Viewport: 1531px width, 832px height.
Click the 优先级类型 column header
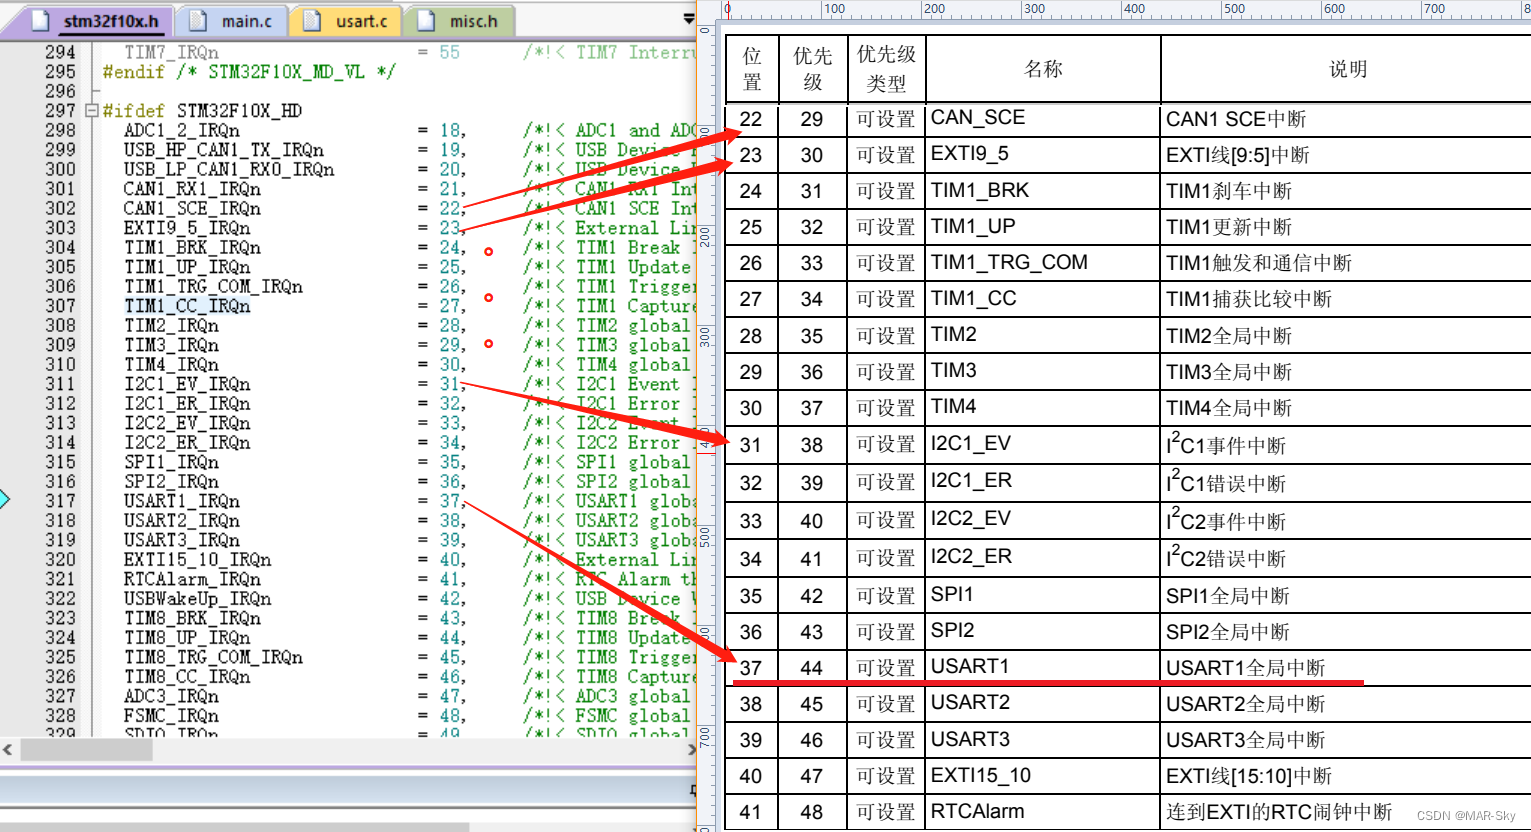tap(886, 68)
